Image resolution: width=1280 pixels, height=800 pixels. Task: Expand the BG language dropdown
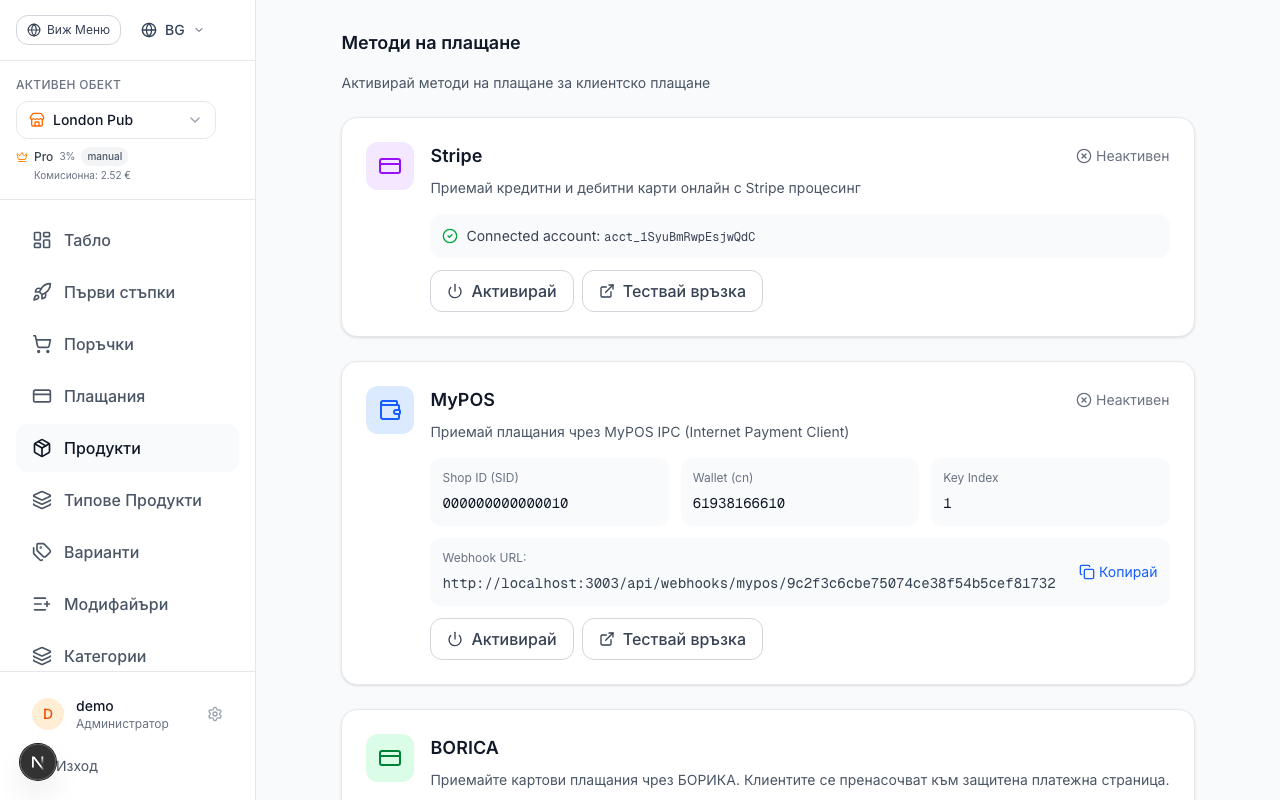tap(171, 30)
